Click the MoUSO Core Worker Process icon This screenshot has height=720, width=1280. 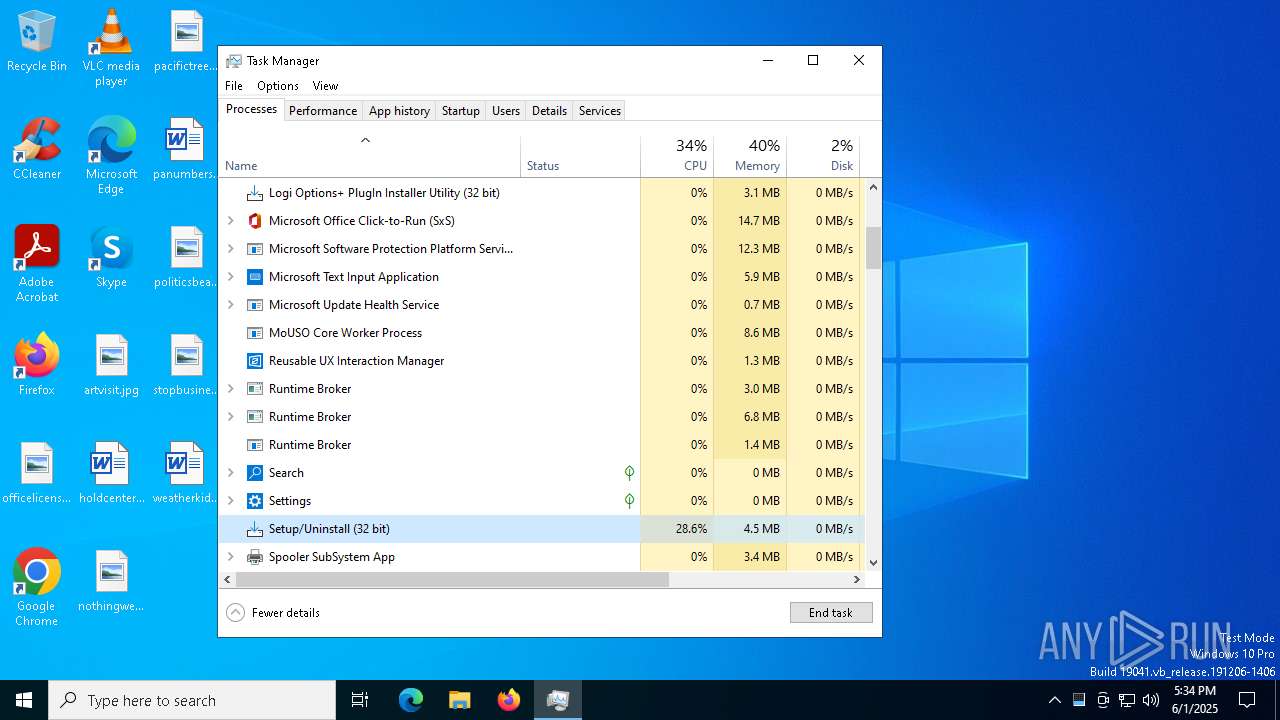(x=254, y=333)
